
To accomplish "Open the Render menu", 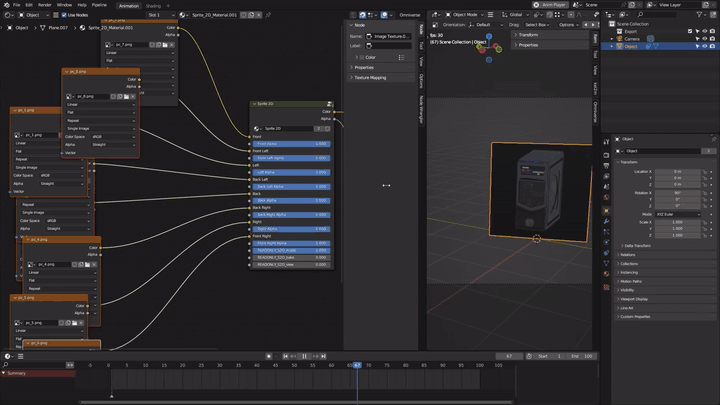I will point(45,5).
